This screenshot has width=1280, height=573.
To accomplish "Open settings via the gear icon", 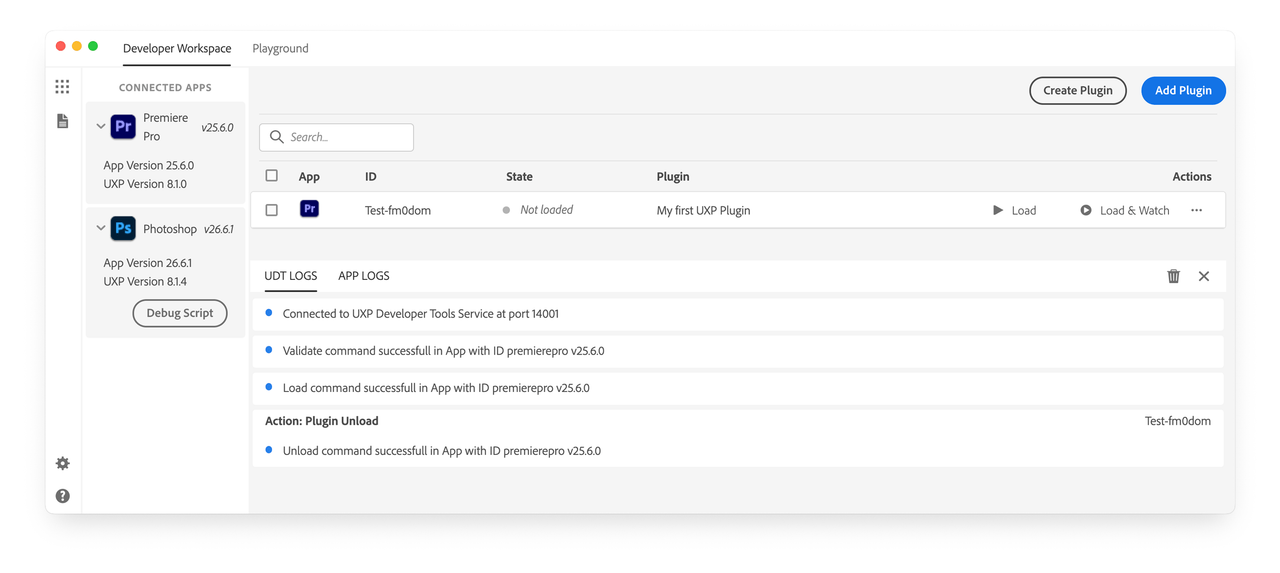I will coord(62,464).
